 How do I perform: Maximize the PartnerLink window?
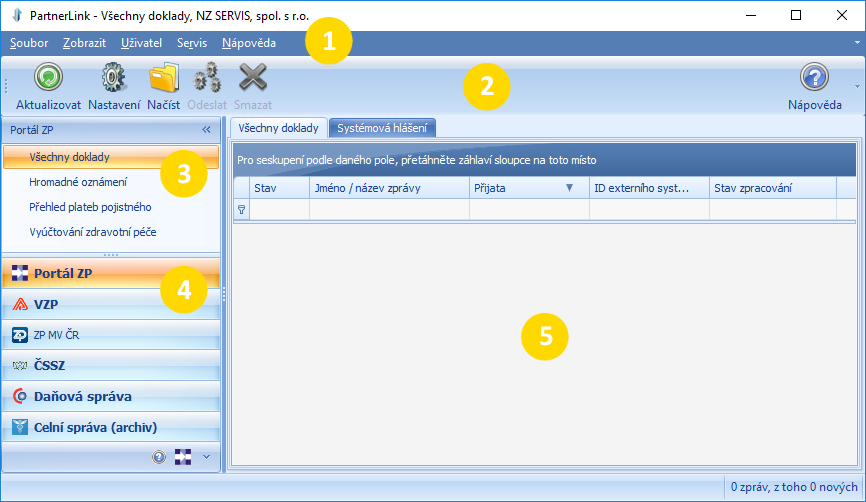[x=796, y=15]
